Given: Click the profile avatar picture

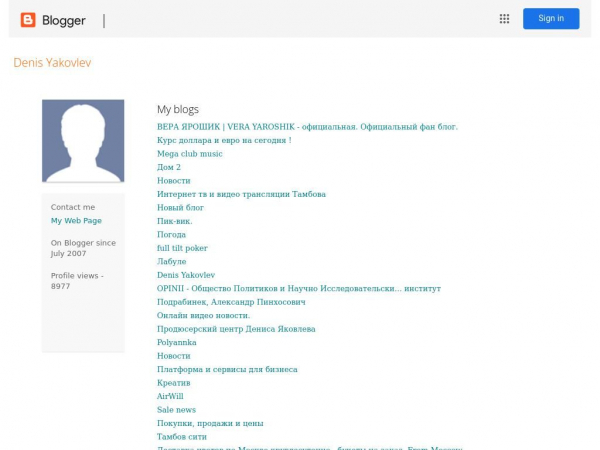Looking at the screenshot, I should pyautogui.click(x=83, y=141).
